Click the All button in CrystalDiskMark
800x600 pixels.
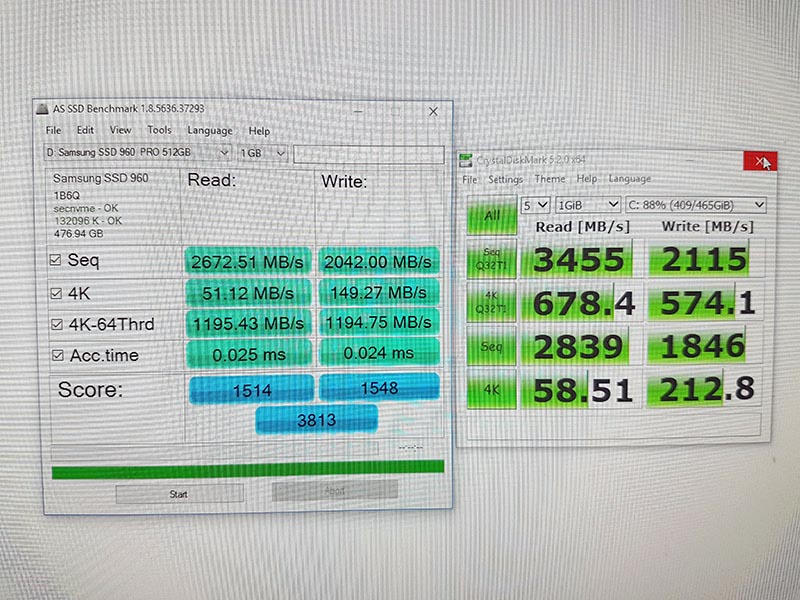click(x=492, y=215)
